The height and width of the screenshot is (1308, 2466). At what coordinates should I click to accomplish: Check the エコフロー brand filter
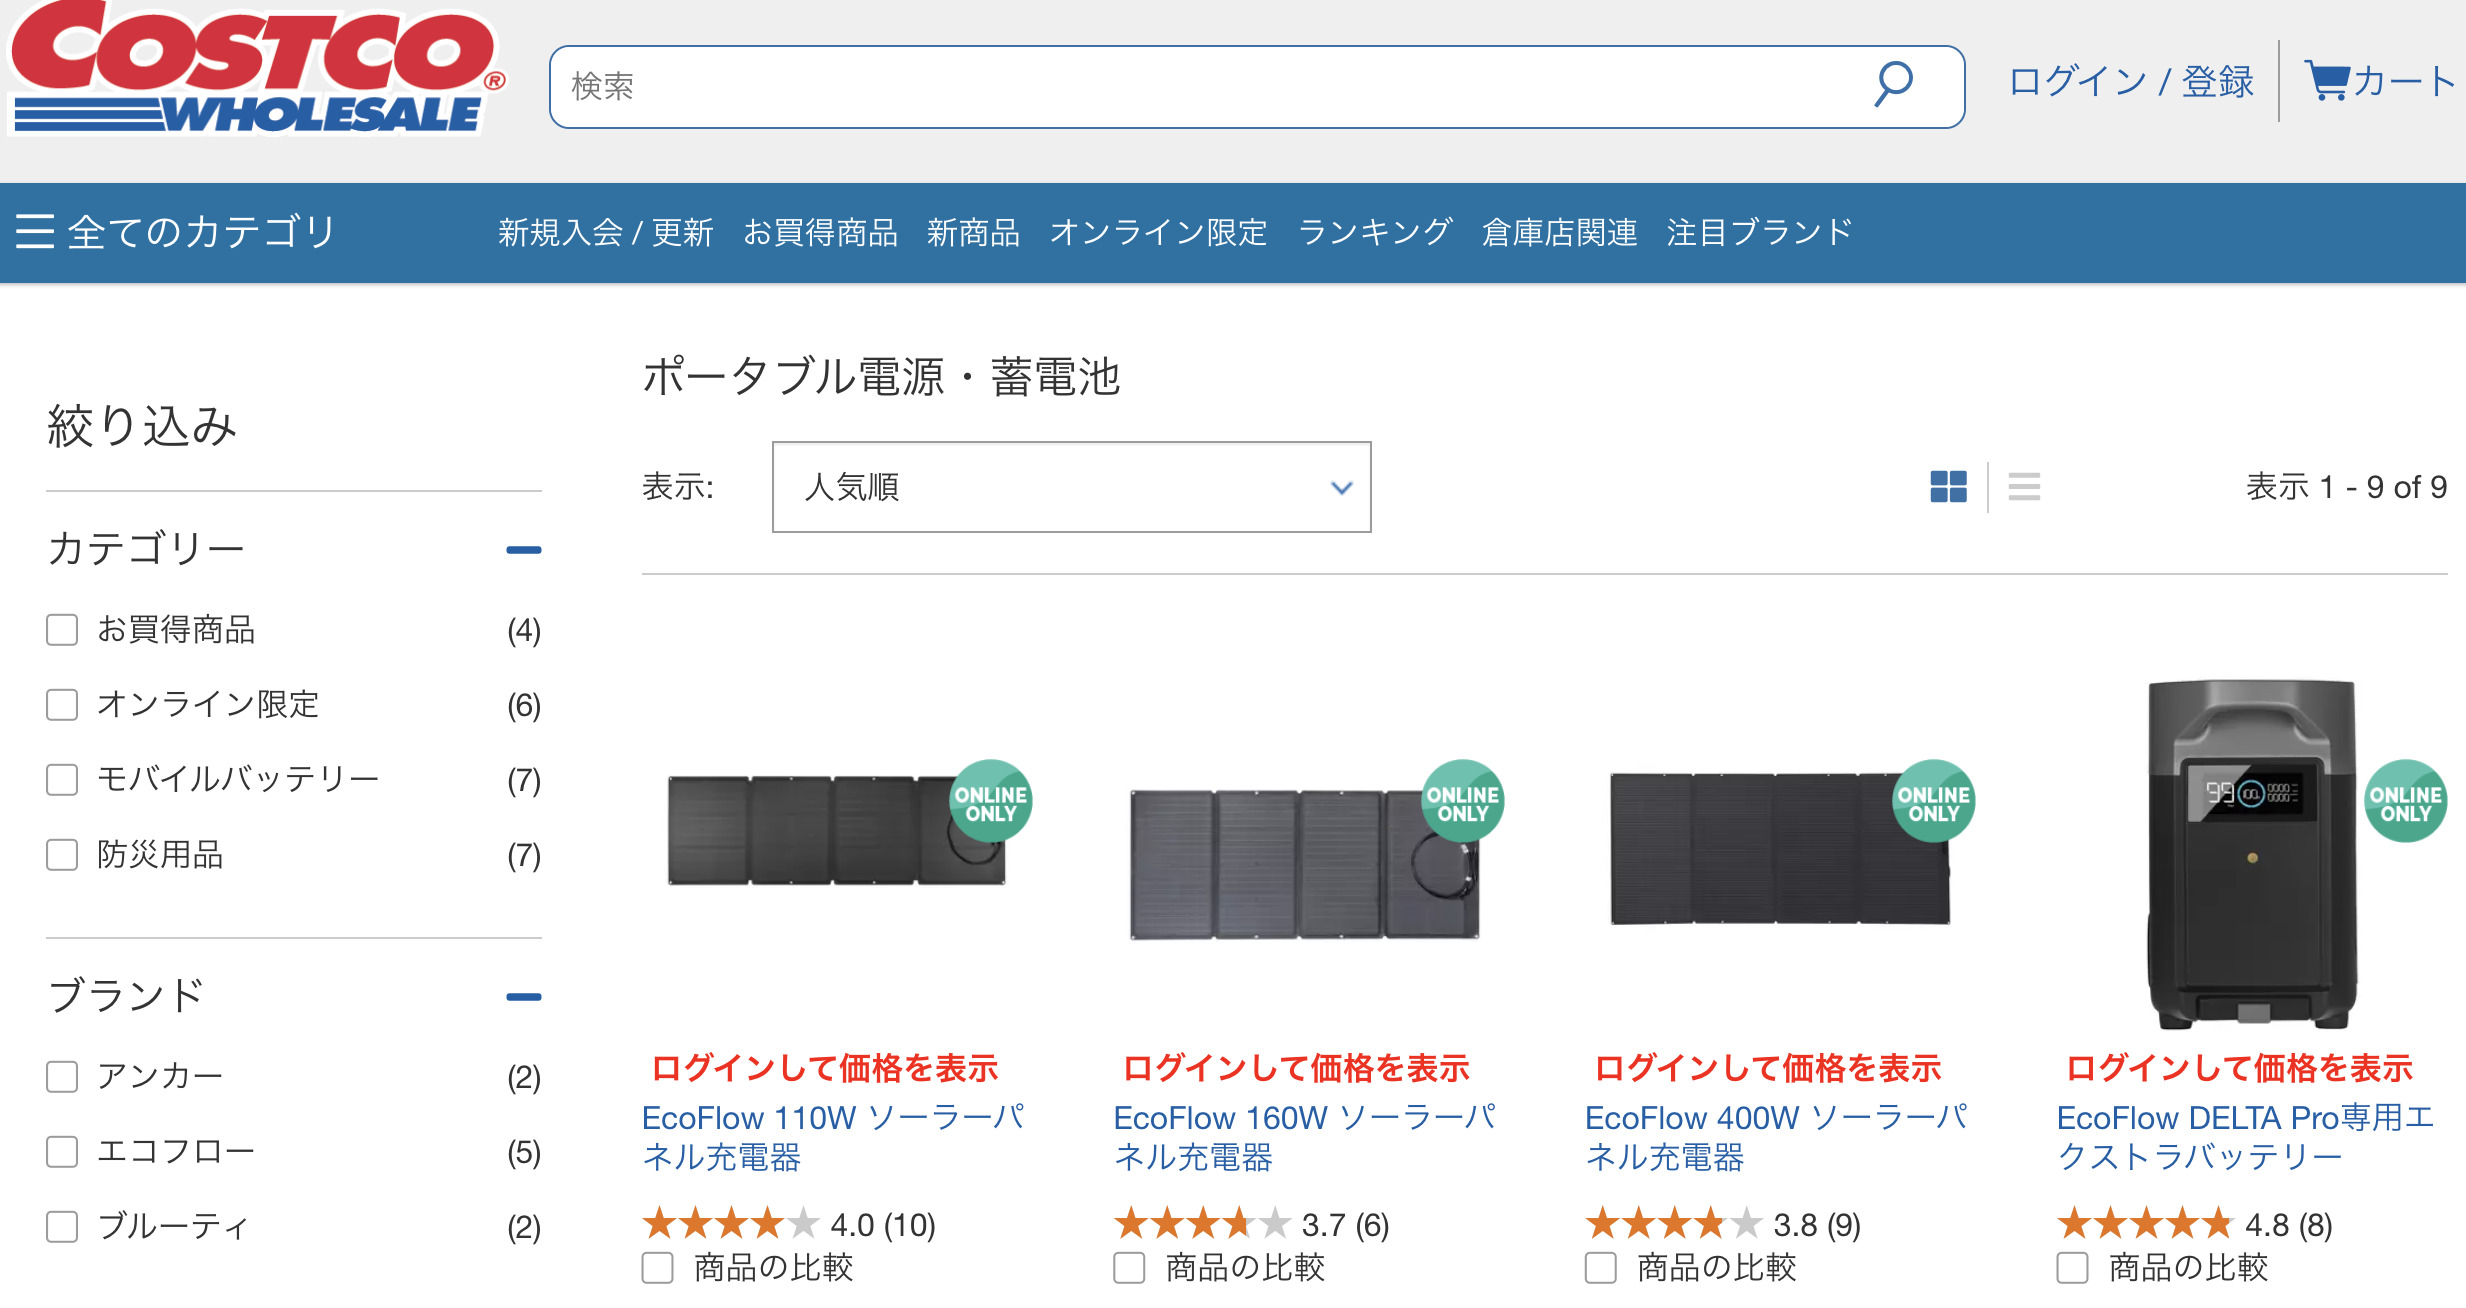pos(62,1152)
